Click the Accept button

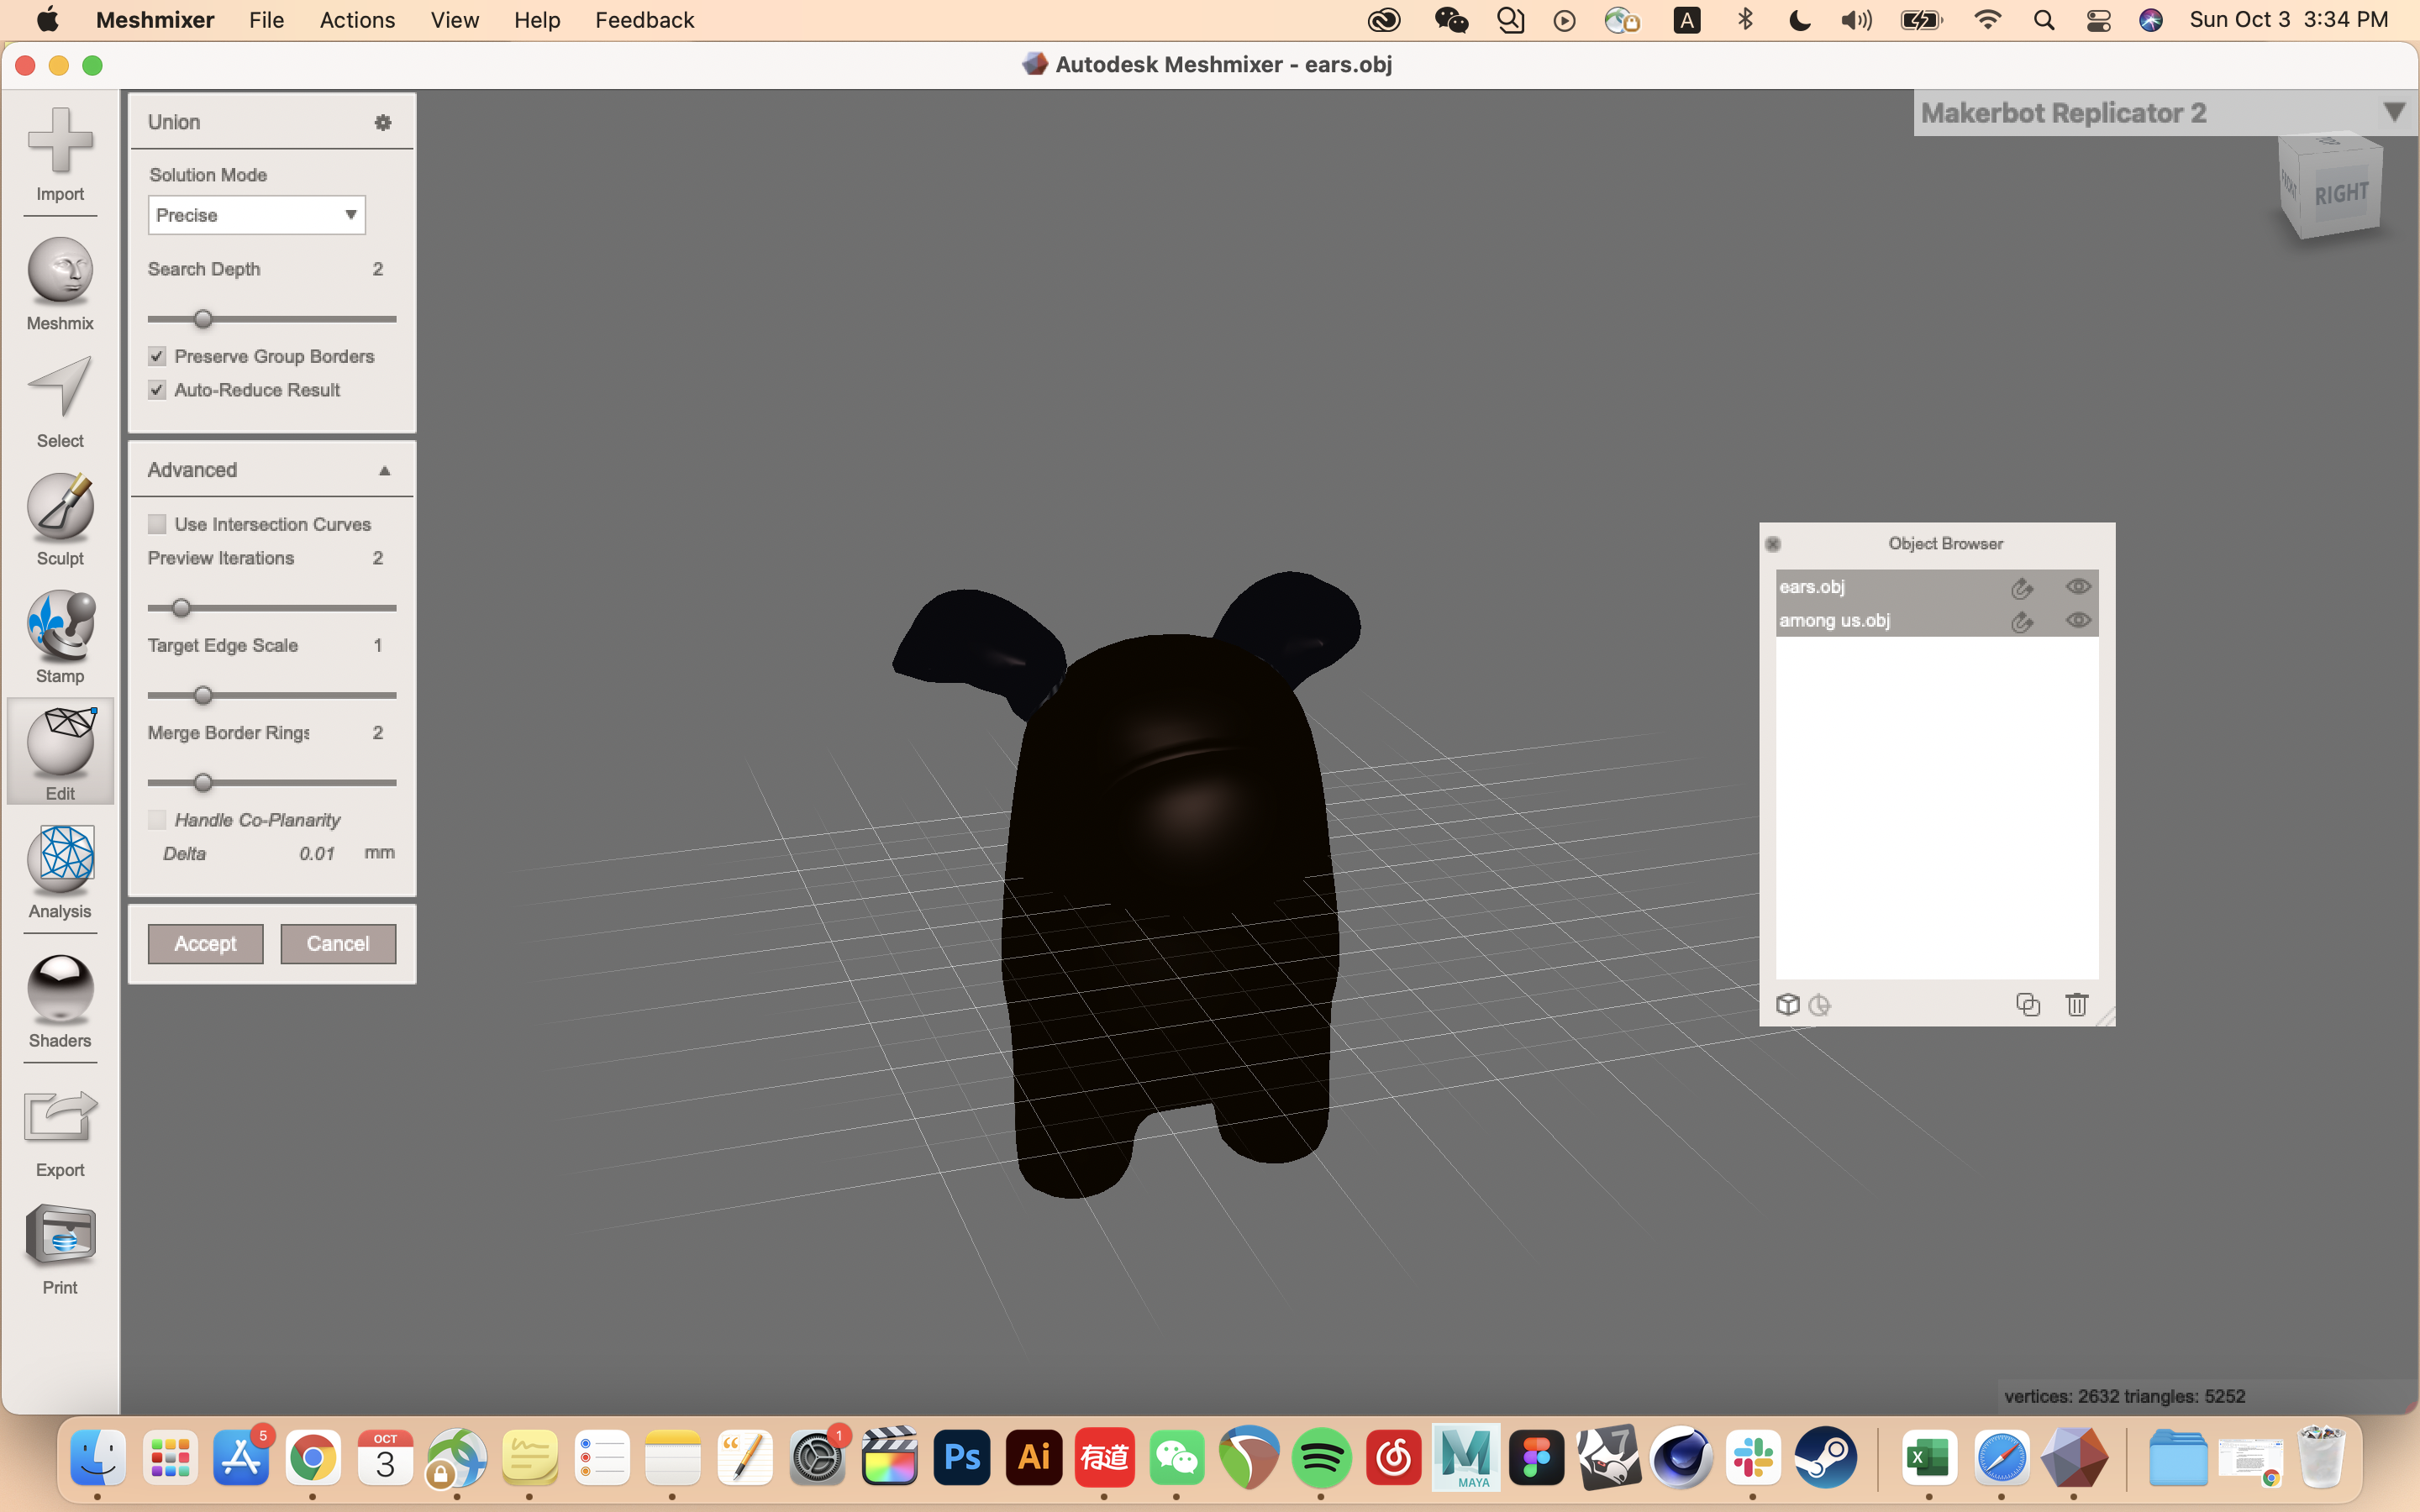(206, 944)
